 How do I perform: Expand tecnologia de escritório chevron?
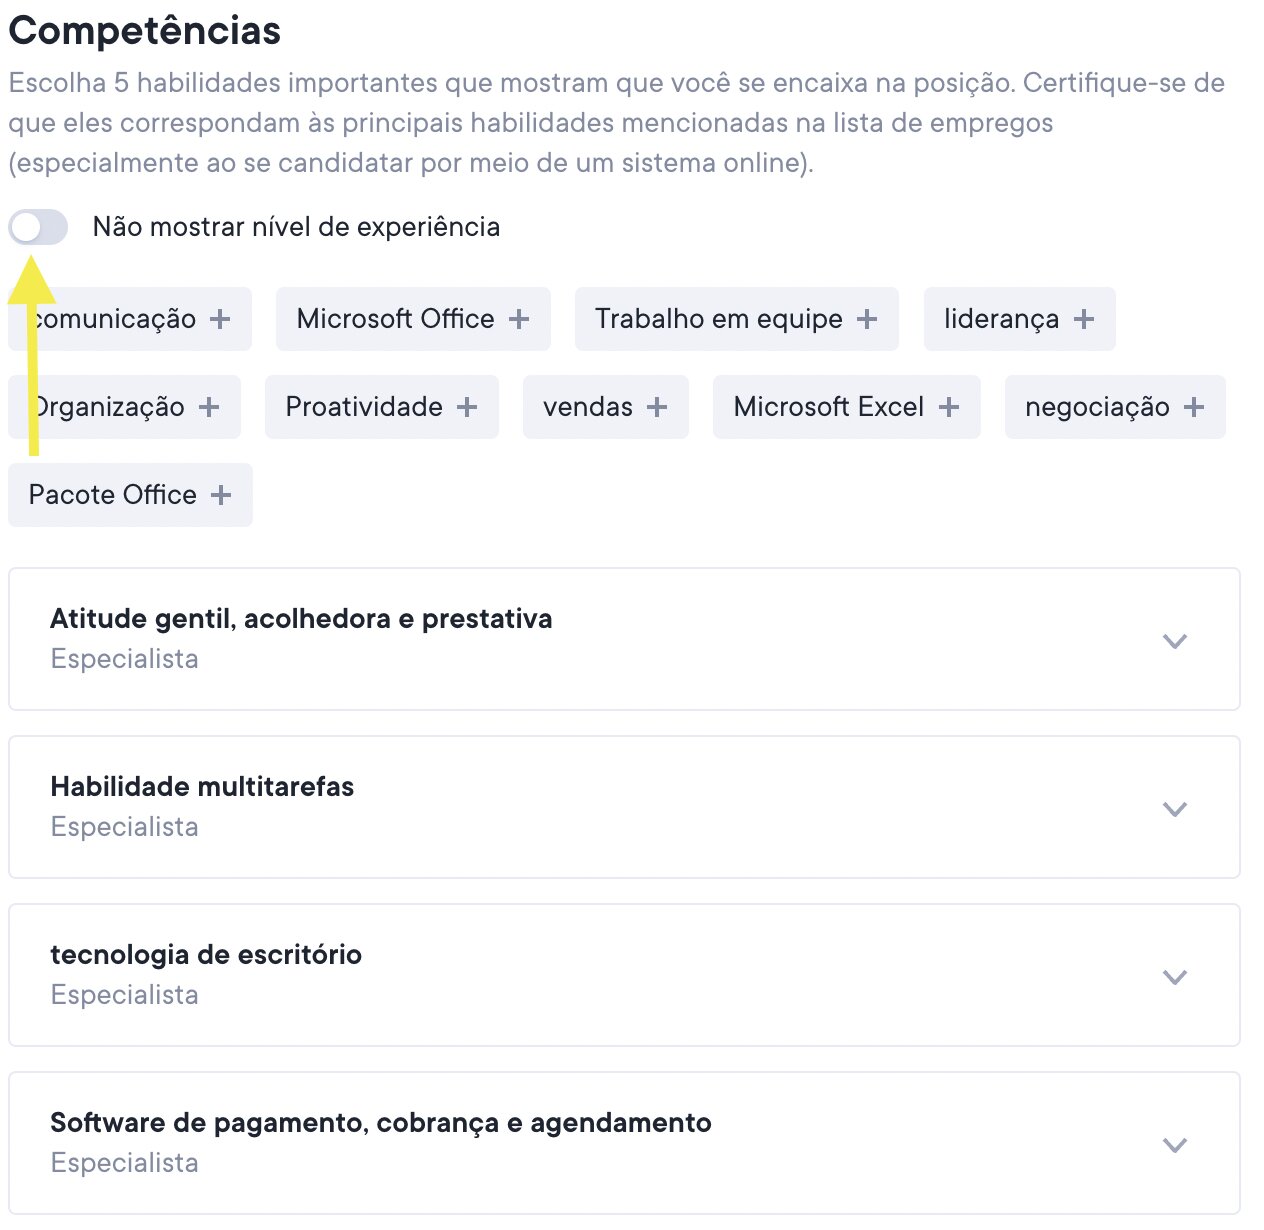point(1175,977)
